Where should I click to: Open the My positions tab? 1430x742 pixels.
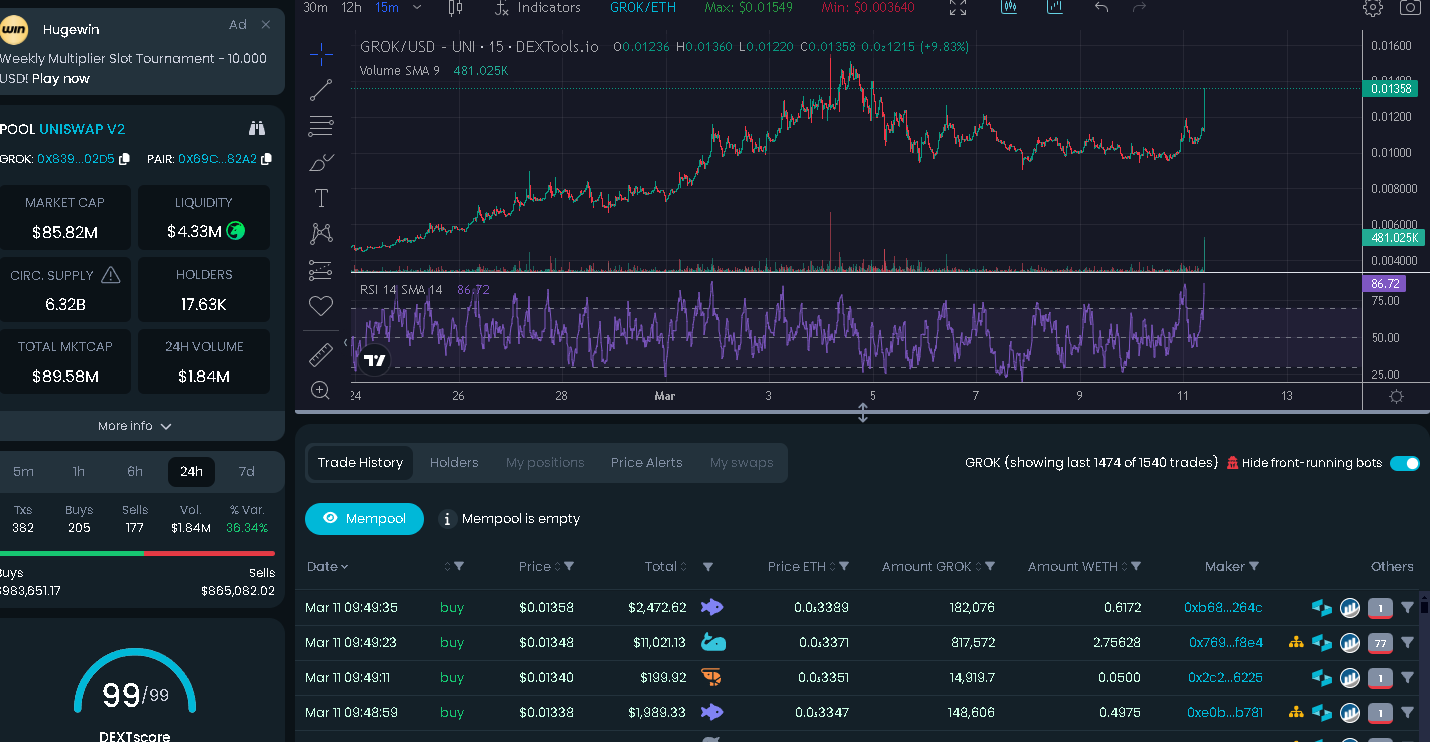click(x=545, y=462)
